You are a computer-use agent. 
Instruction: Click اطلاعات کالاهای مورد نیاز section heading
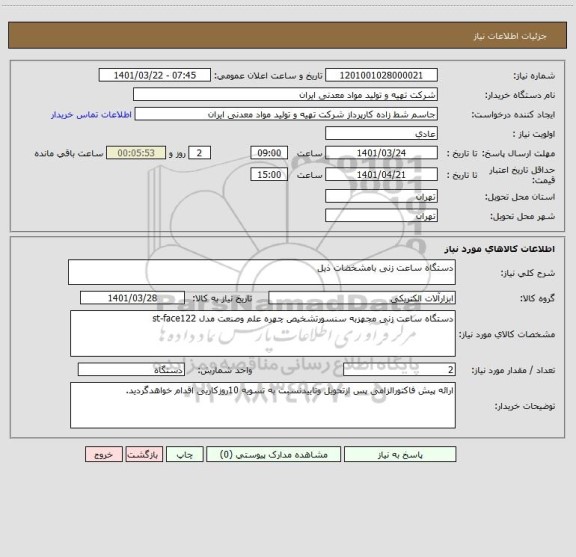500,249
